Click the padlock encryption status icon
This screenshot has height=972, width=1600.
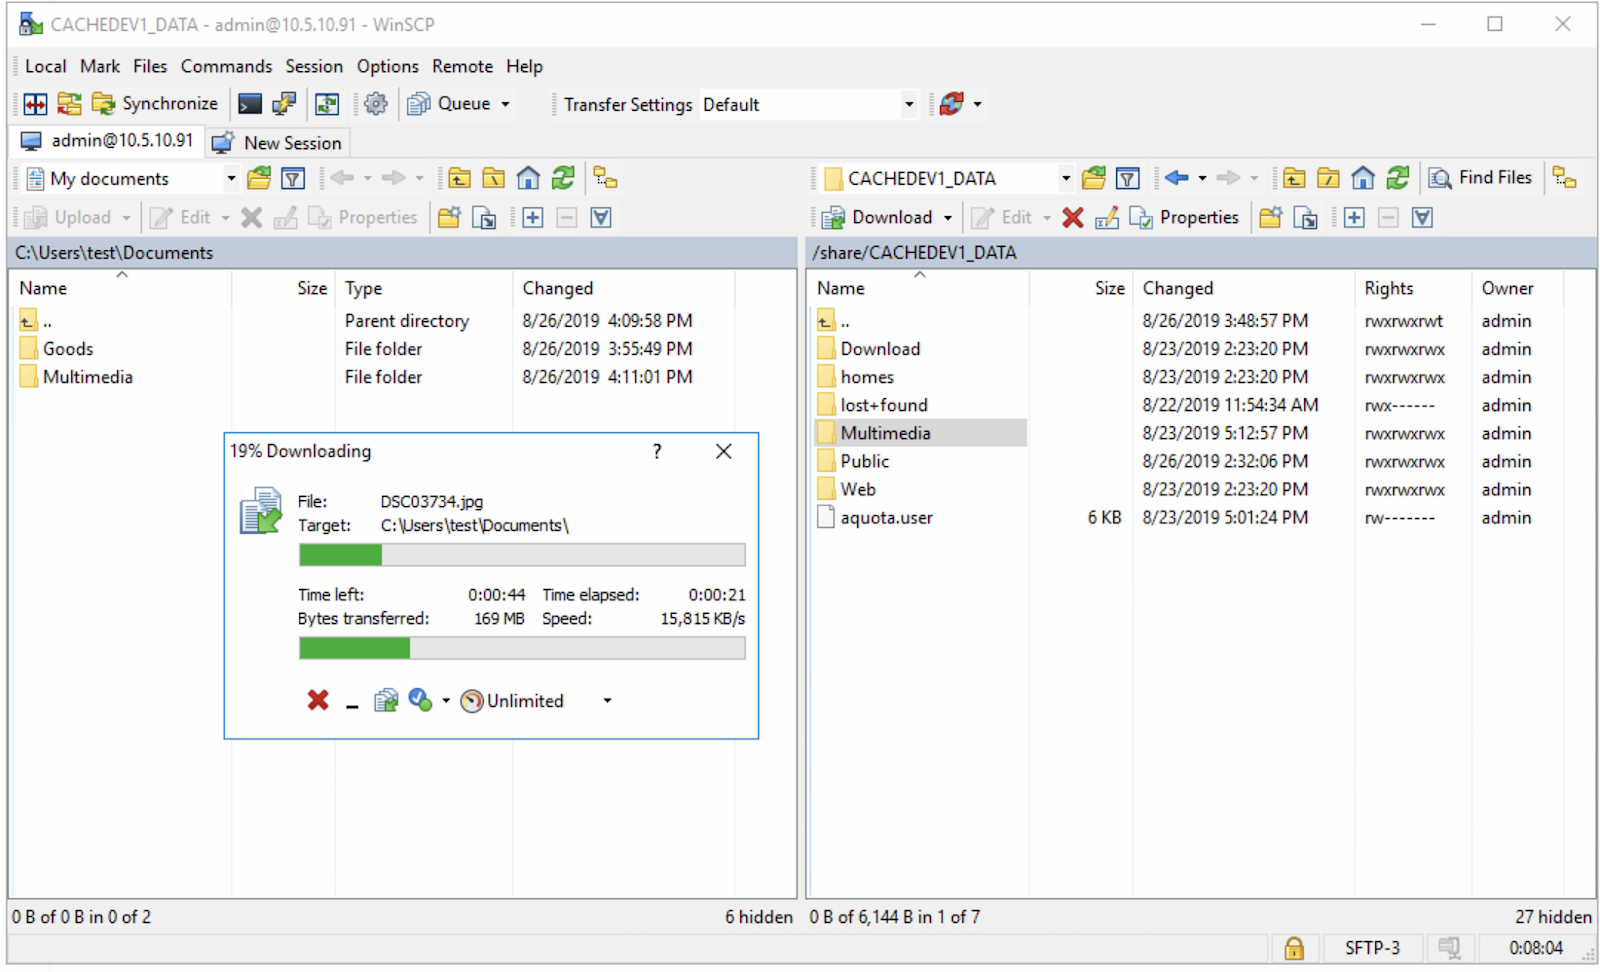pos(1294,948)
